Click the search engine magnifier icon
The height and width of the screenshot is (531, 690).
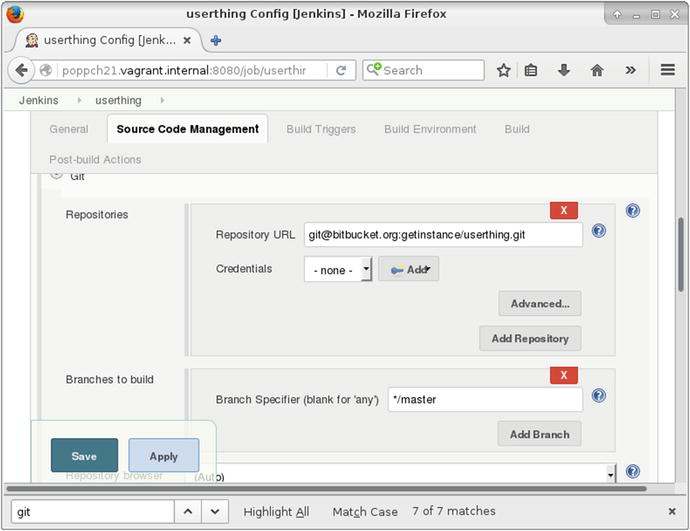pyautogui.click(x=374, y=69)
